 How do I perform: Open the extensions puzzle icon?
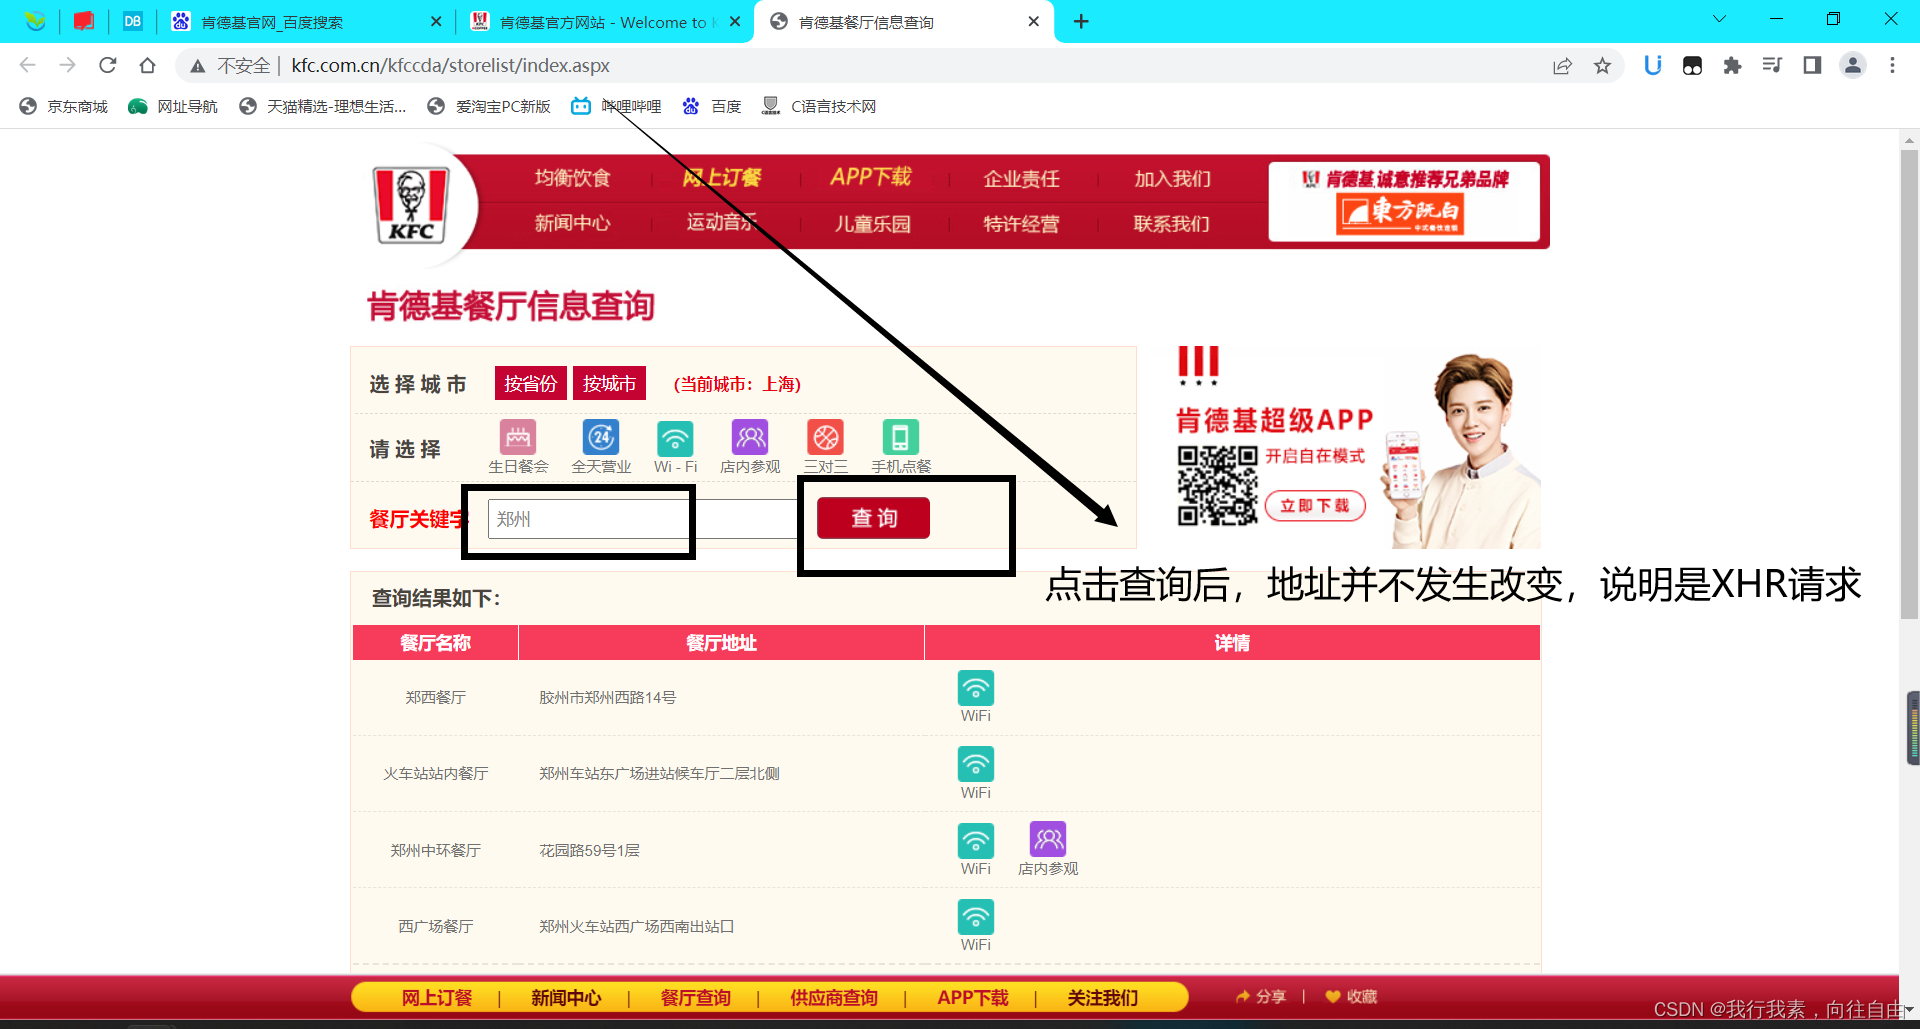tap(1732, 65)
